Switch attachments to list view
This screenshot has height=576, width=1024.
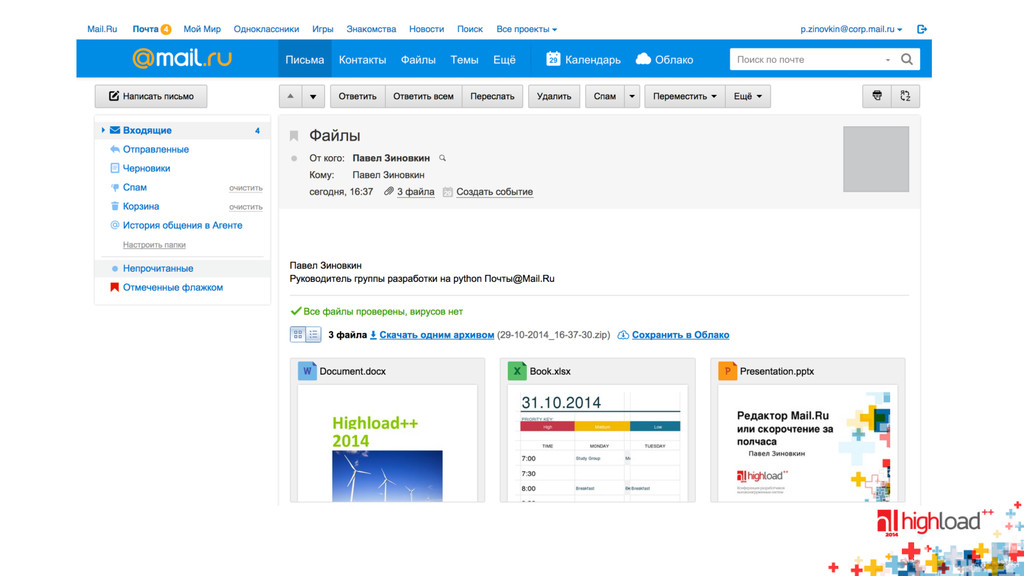click(x=313, y=334)
